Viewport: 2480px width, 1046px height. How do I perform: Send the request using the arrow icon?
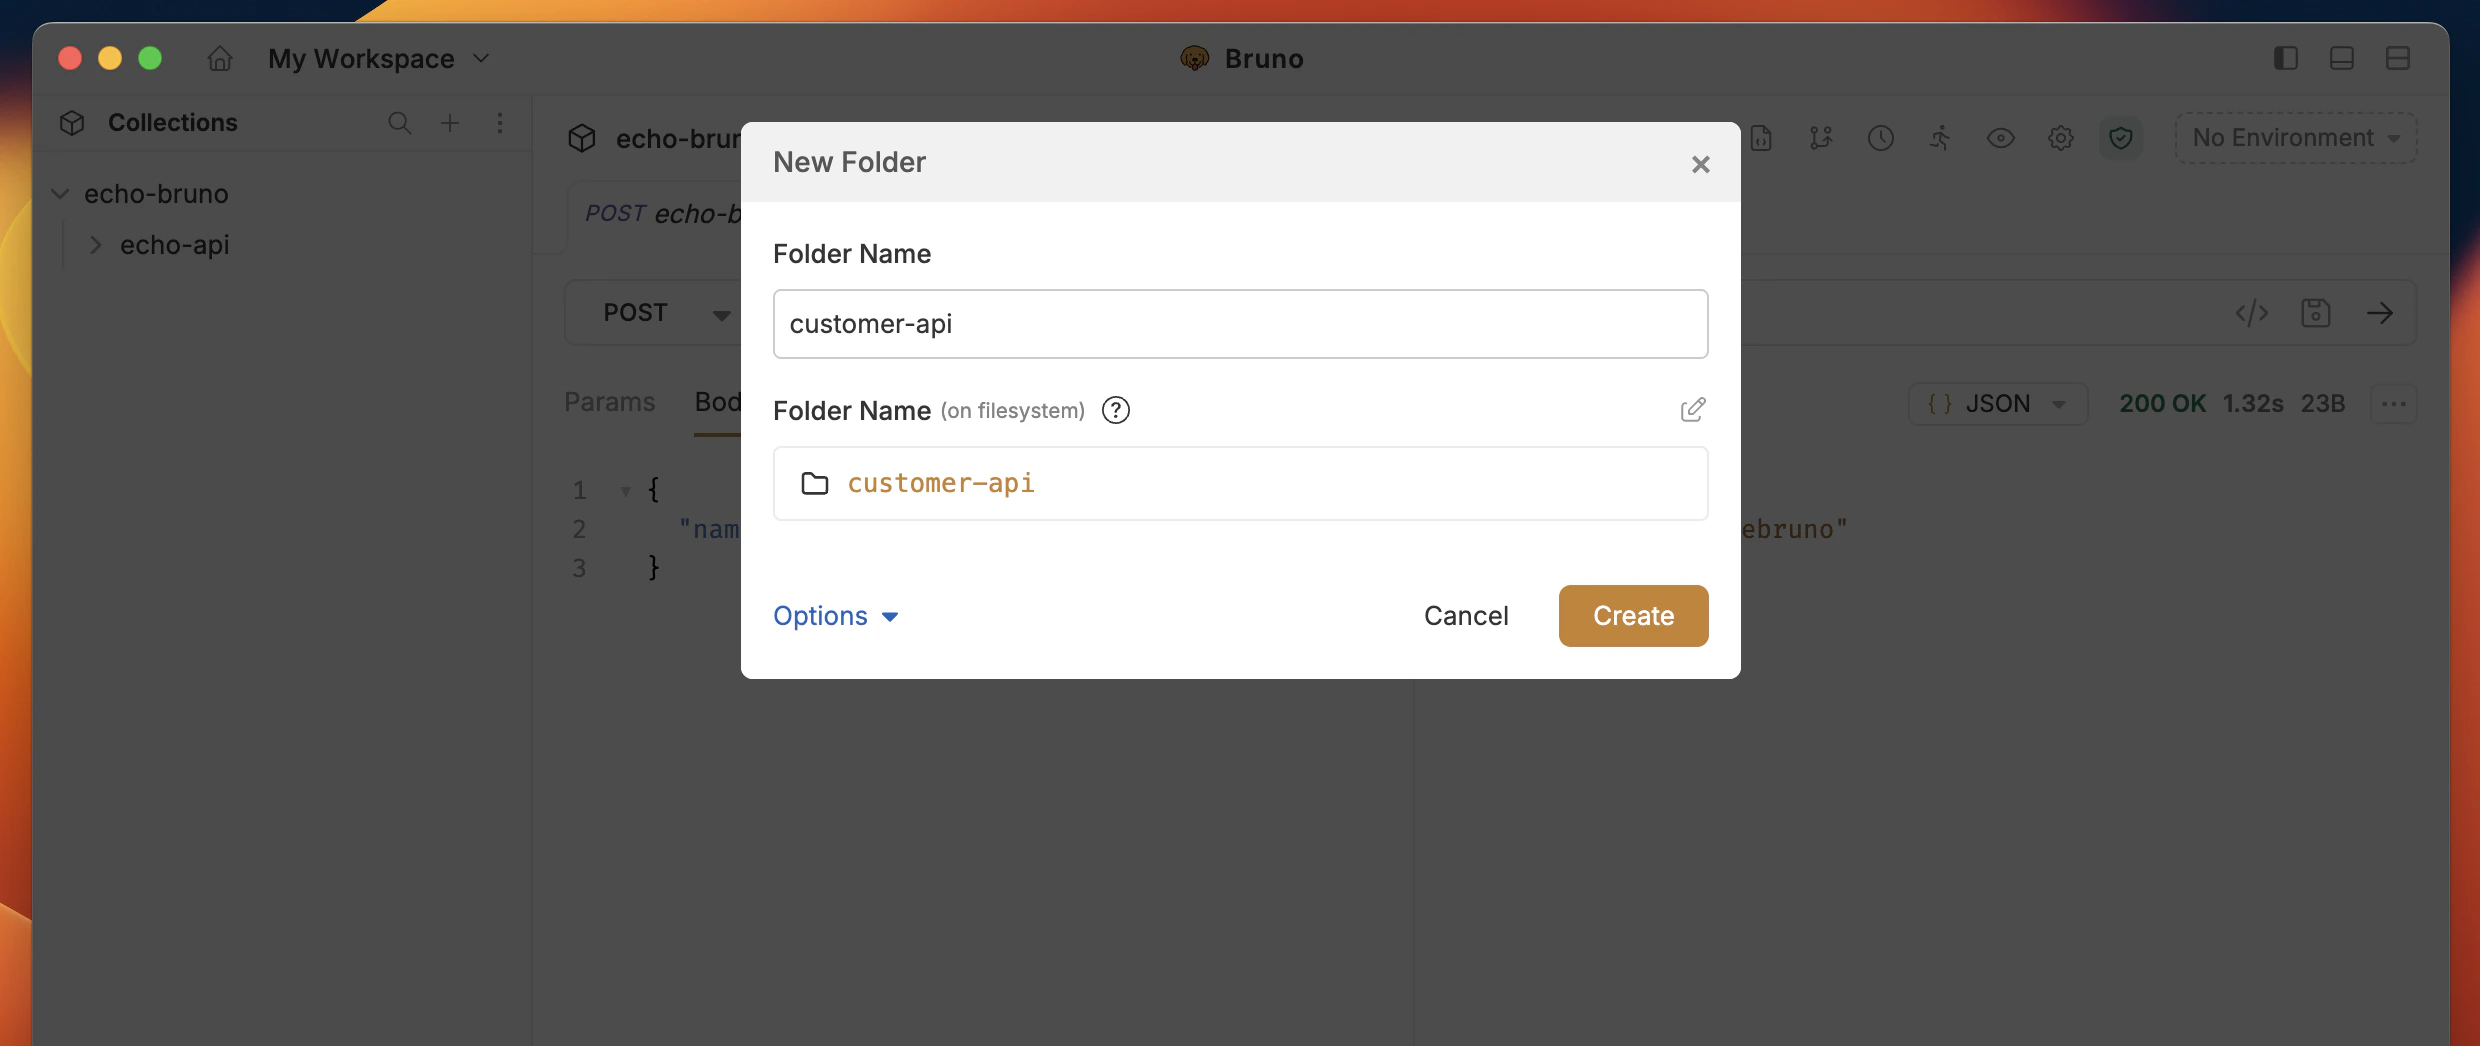click(x=2381, y=313)
